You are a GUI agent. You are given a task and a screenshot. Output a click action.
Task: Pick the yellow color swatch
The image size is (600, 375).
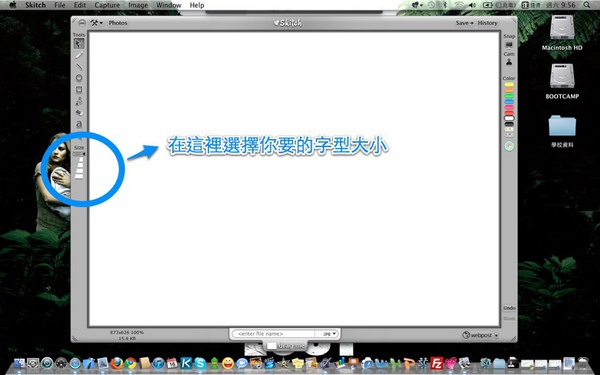click(x=509, y=85)
